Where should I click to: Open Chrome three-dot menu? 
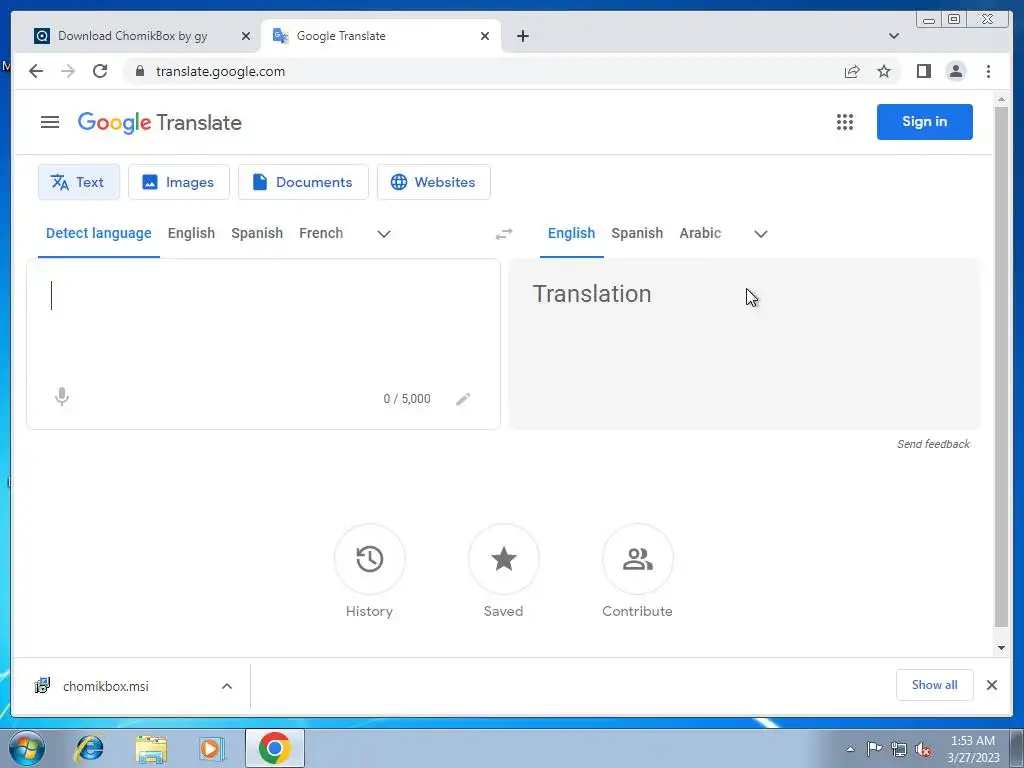click(x=988, y=71)
